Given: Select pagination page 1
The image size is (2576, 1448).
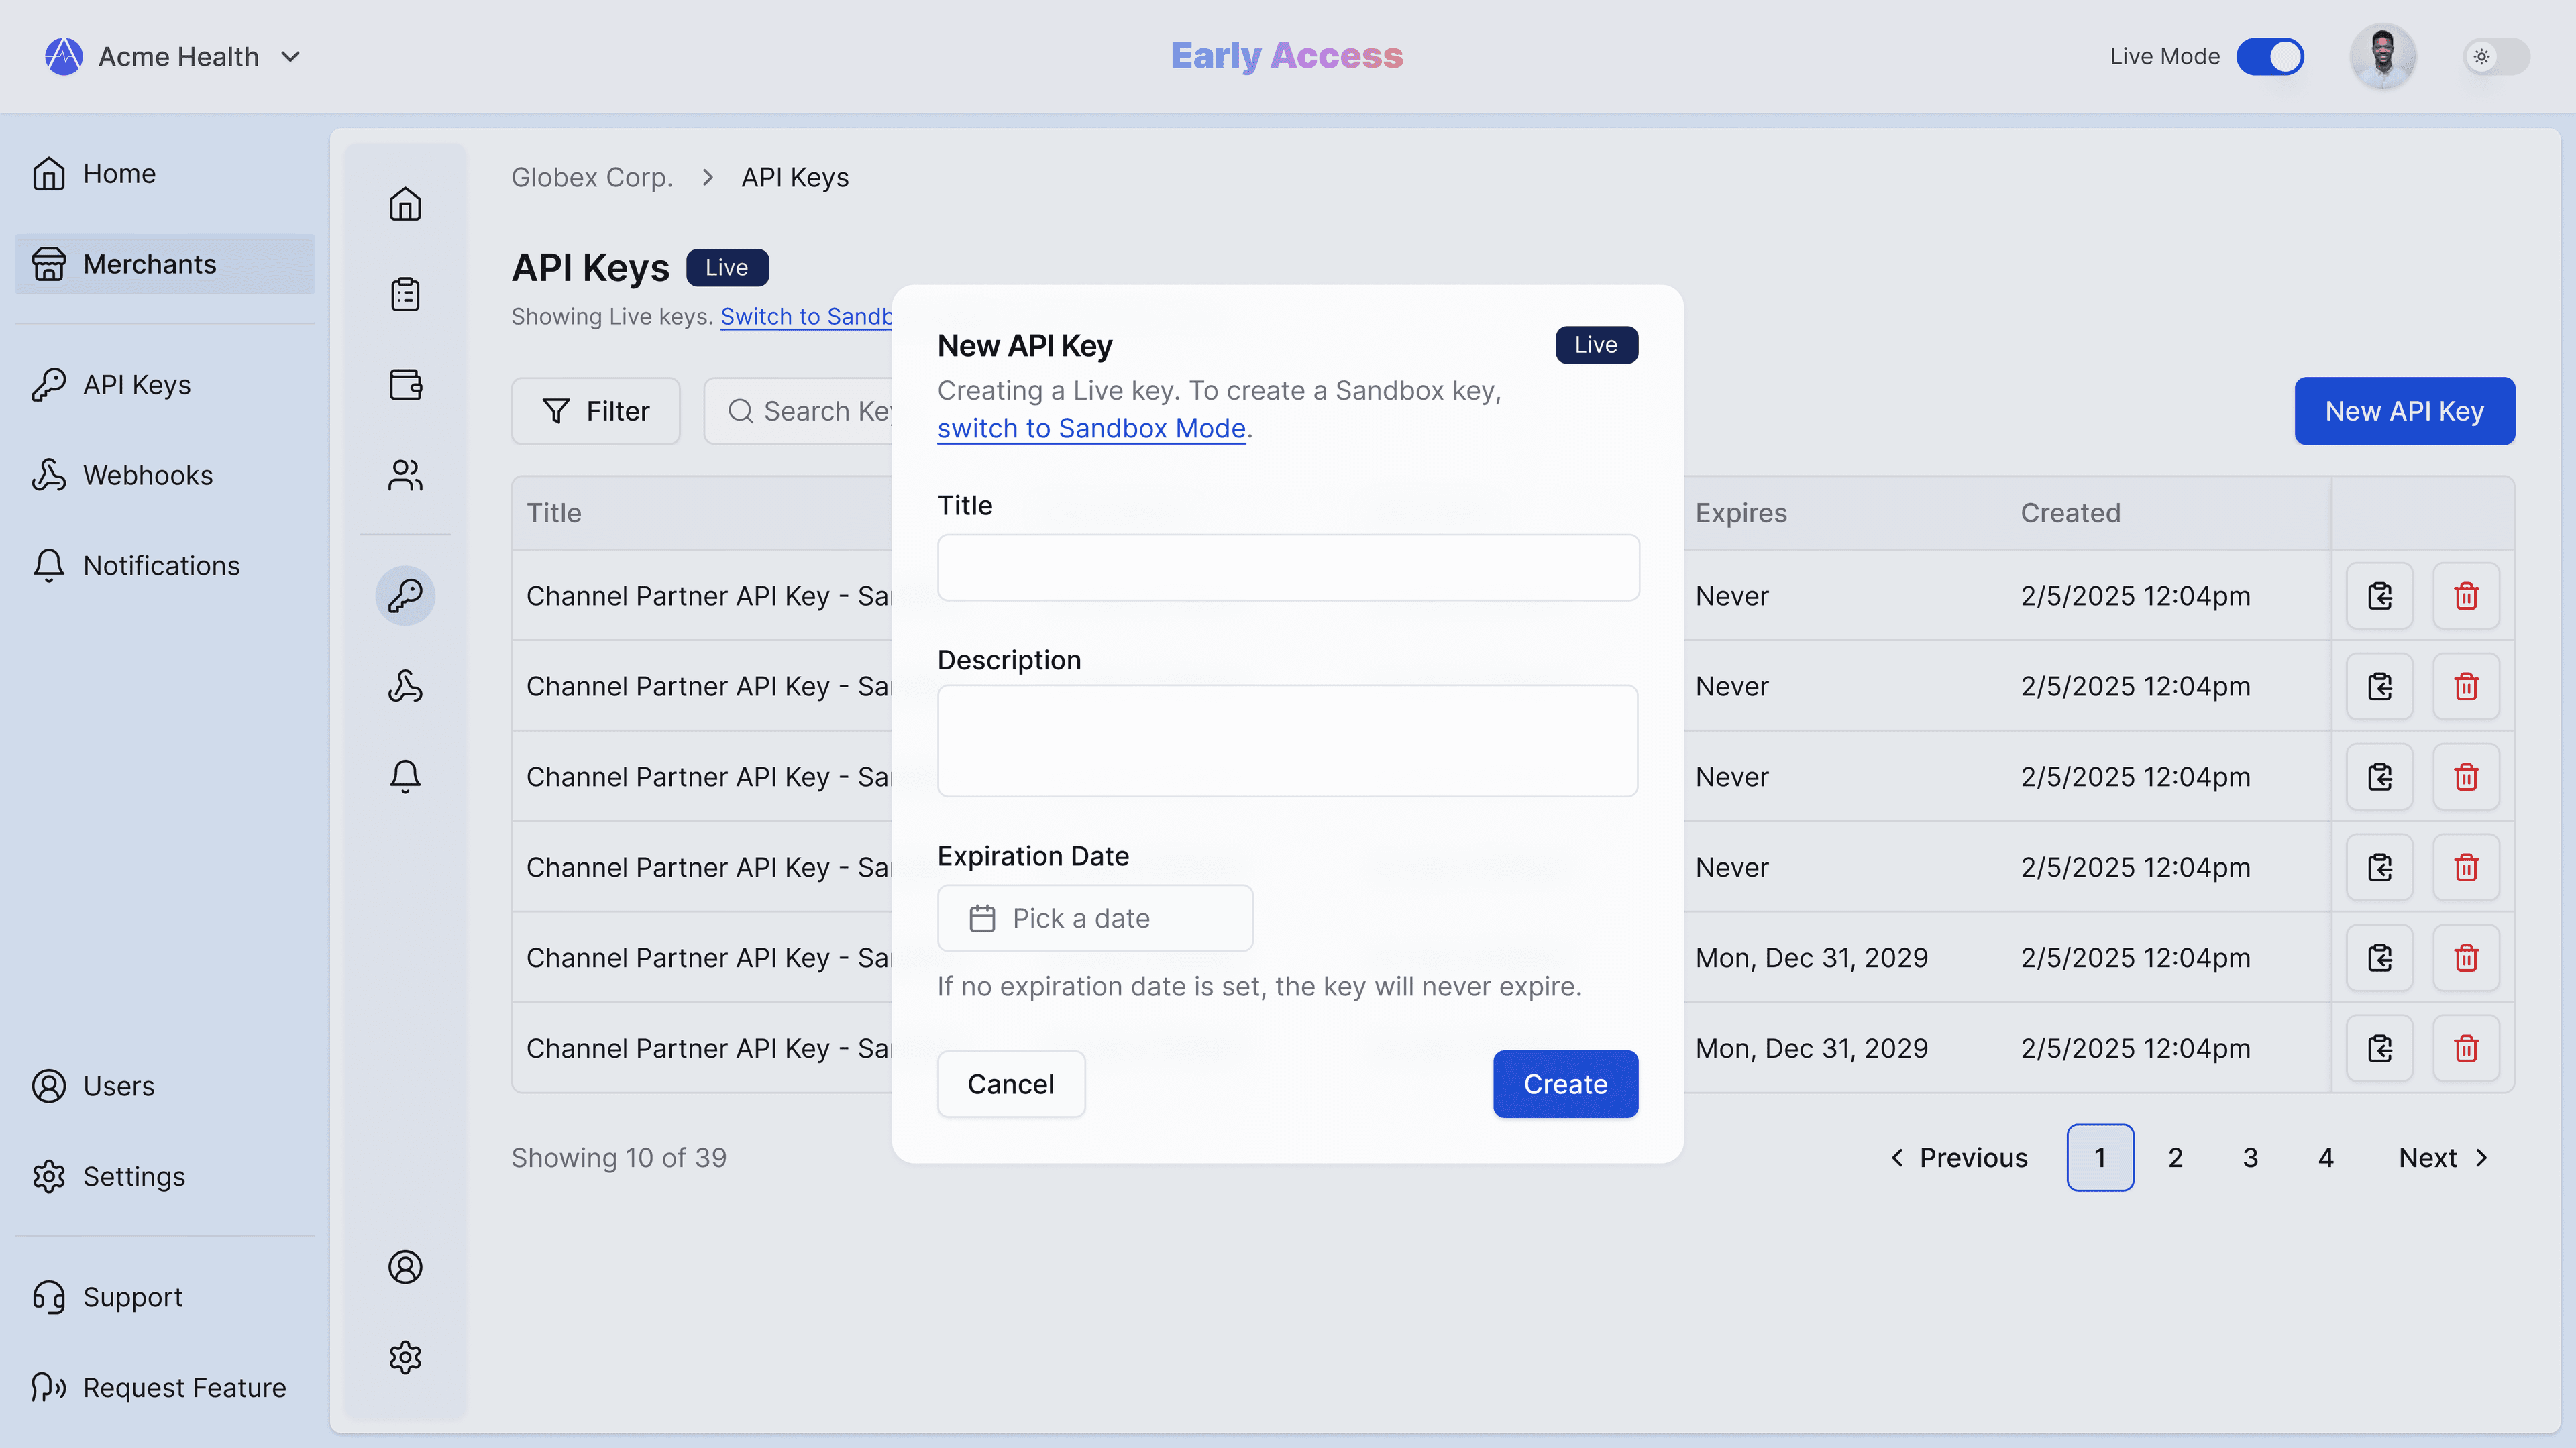Looking at the screenshot, I should [x=2100, y=1158].
